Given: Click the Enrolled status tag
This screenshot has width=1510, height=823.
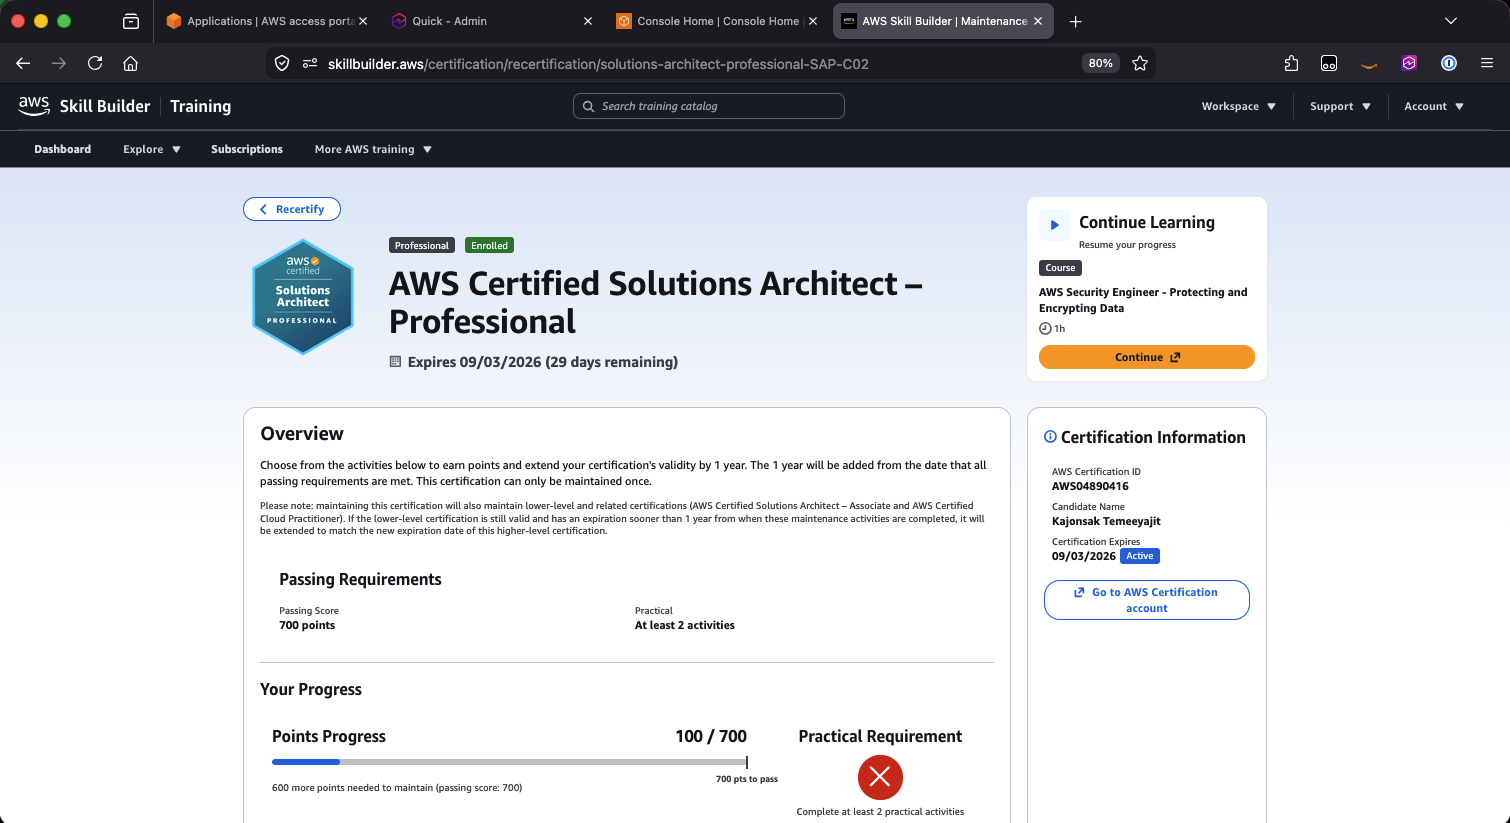Looking at the screenshot, I should click(489, 245).
